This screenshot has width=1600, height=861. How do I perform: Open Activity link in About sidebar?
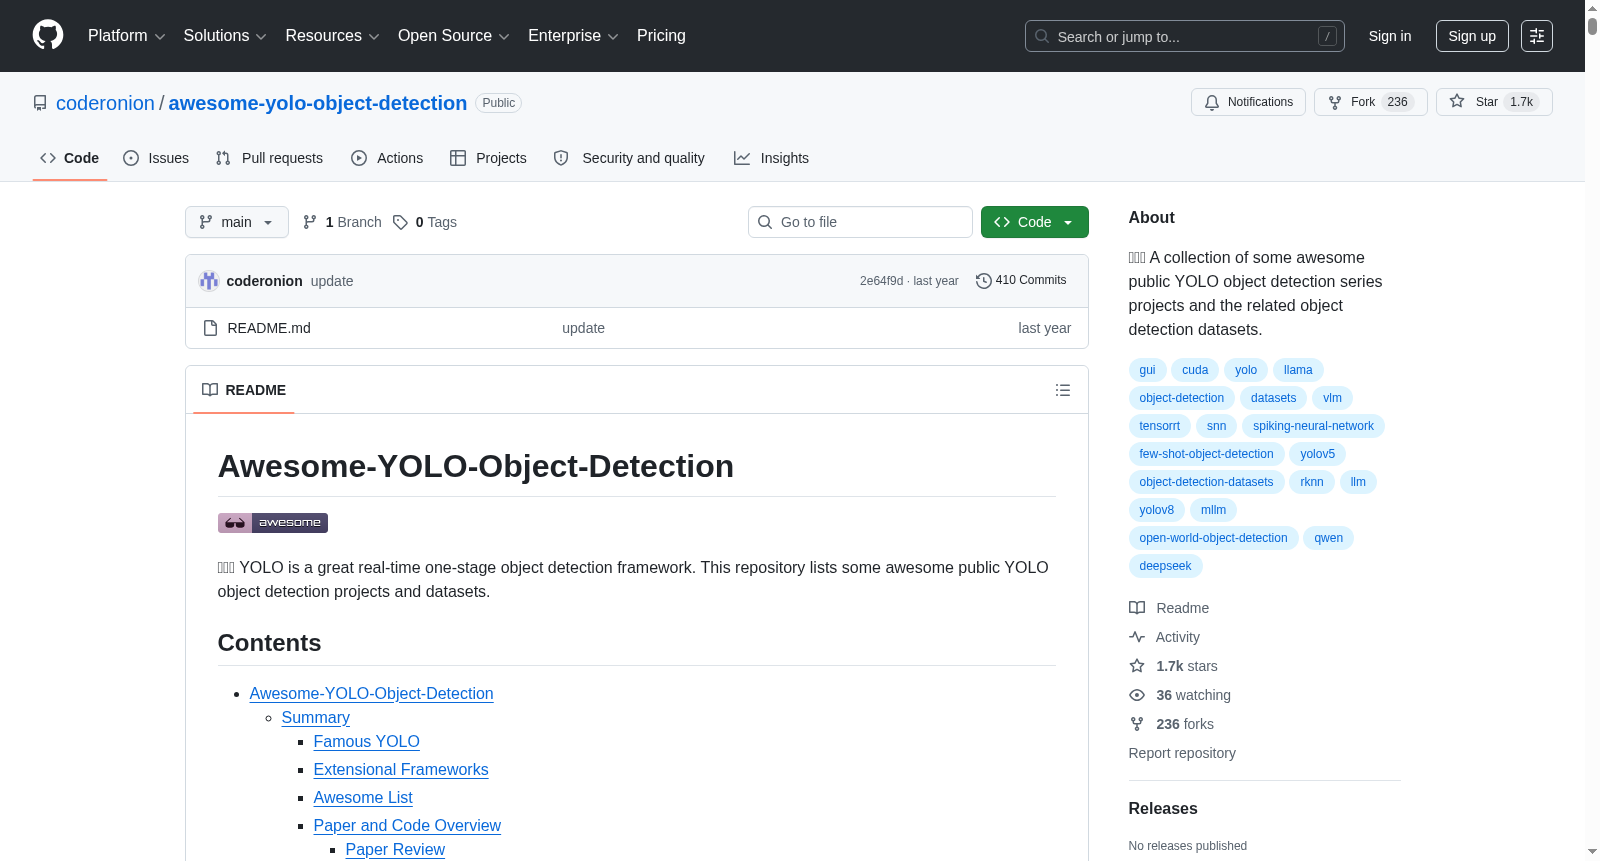point(1164,637)
